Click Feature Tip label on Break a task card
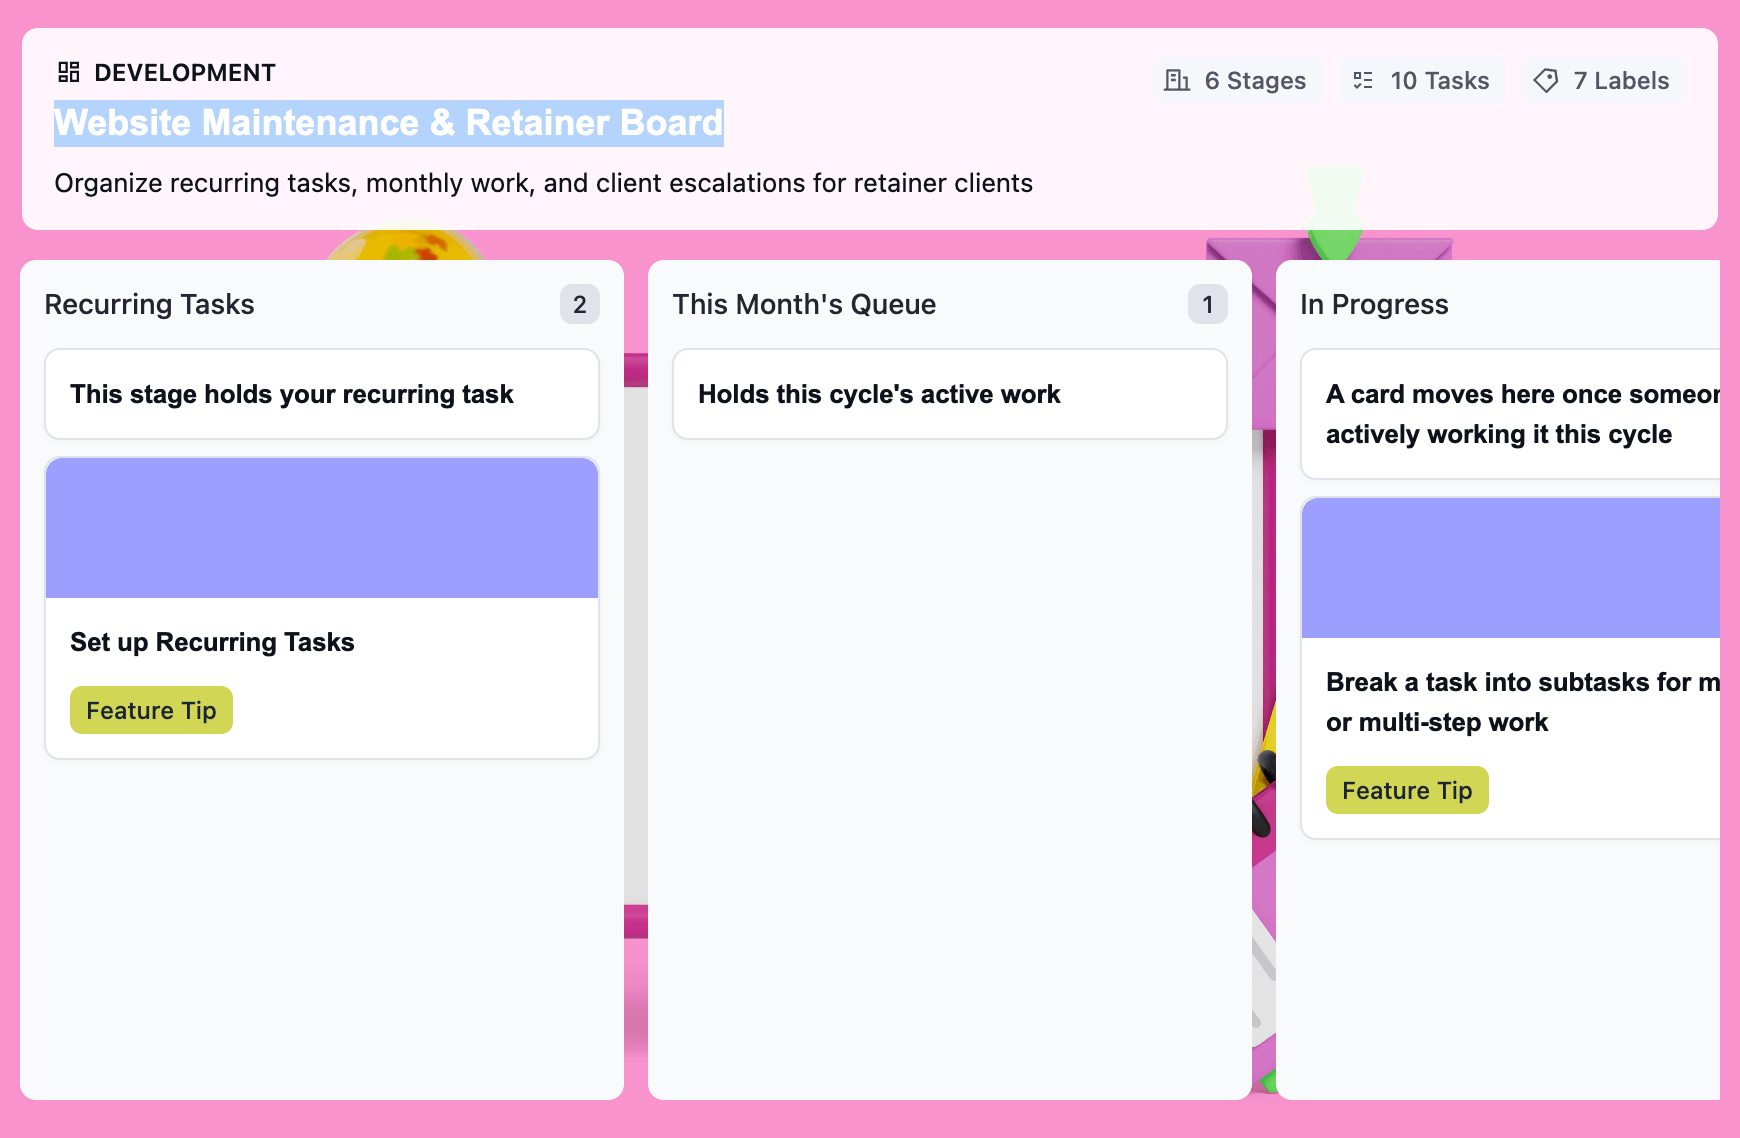This screenshot has height=1138, width=1740. tap(1407, 790)
